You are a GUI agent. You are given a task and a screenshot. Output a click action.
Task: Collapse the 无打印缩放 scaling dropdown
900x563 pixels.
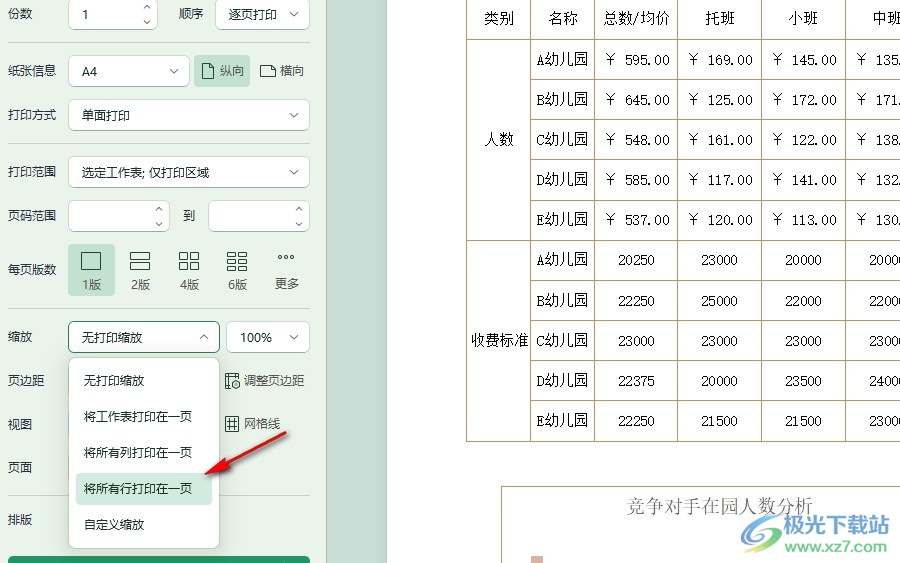tap(143, 337)
